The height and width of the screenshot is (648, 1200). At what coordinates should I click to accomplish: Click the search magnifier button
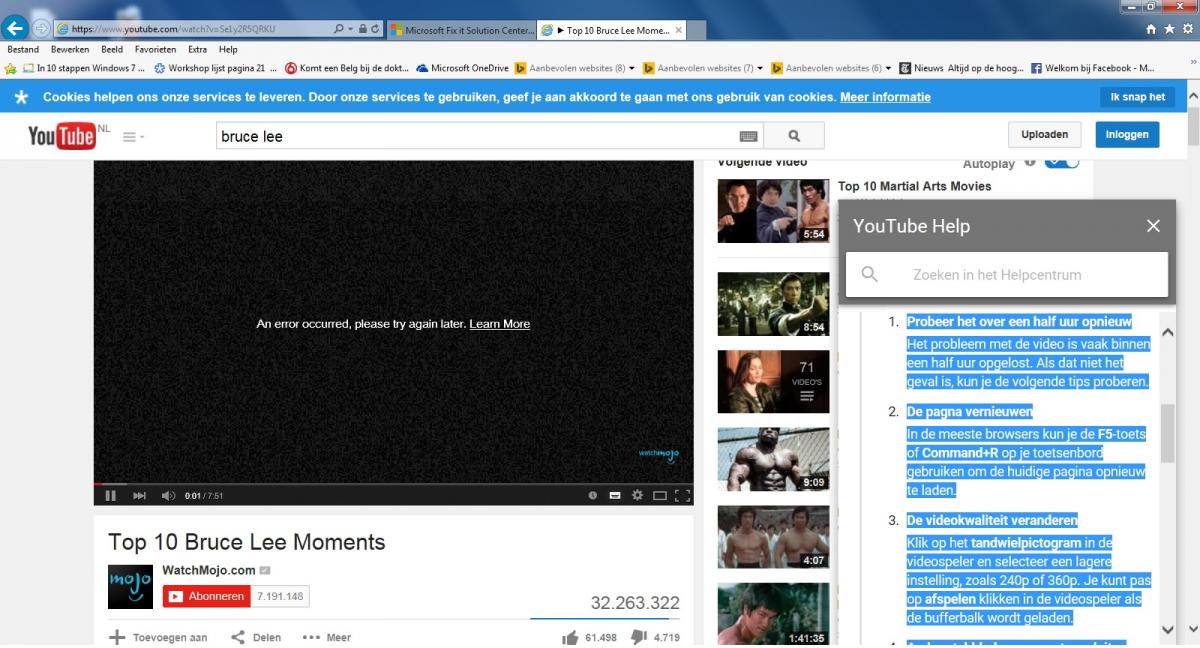click(x=794, y=136)
